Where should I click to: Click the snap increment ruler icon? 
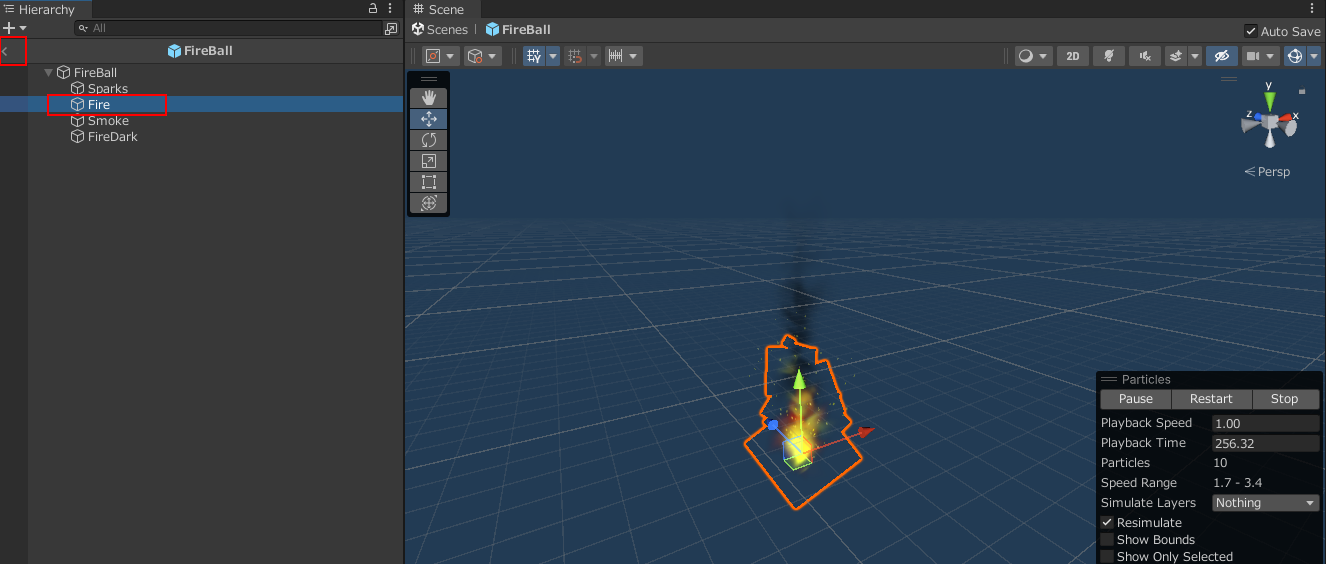pos(616,57)
